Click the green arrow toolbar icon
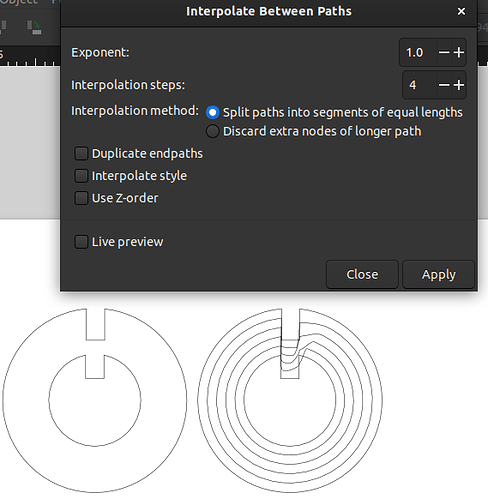Screen dimensions: 488x499 point(34,27)
